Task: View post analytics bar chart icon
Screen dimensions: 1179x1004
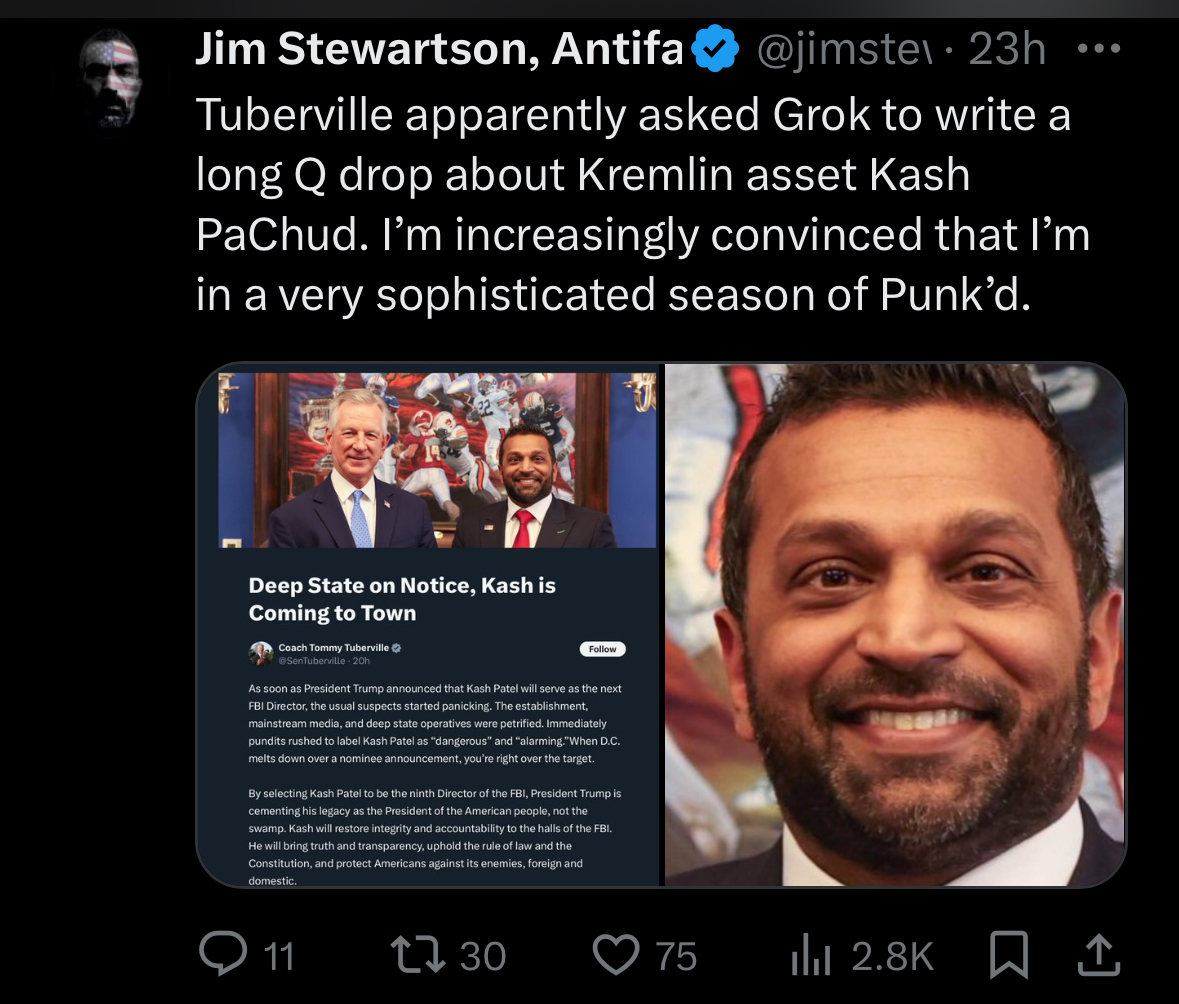Action: pyautogui.click(x=811, y=955)
